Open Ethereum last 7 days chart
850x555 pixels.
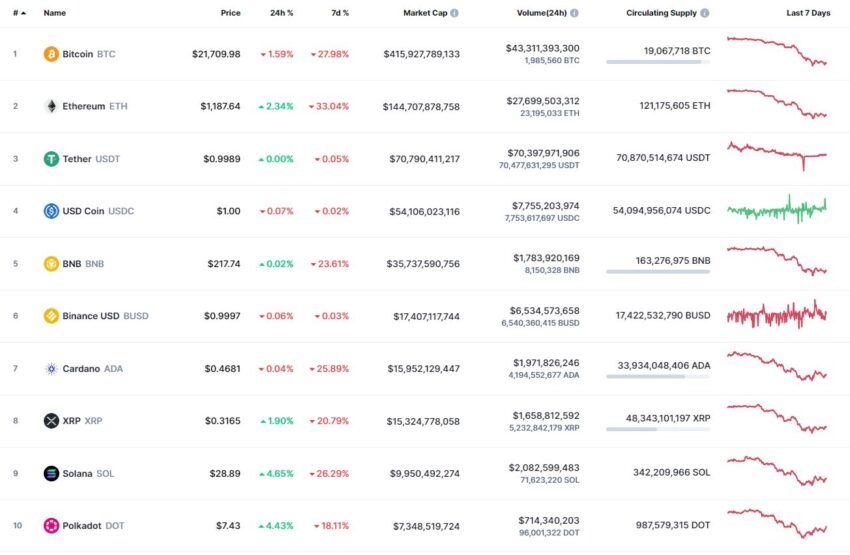(x=777, y=104)
